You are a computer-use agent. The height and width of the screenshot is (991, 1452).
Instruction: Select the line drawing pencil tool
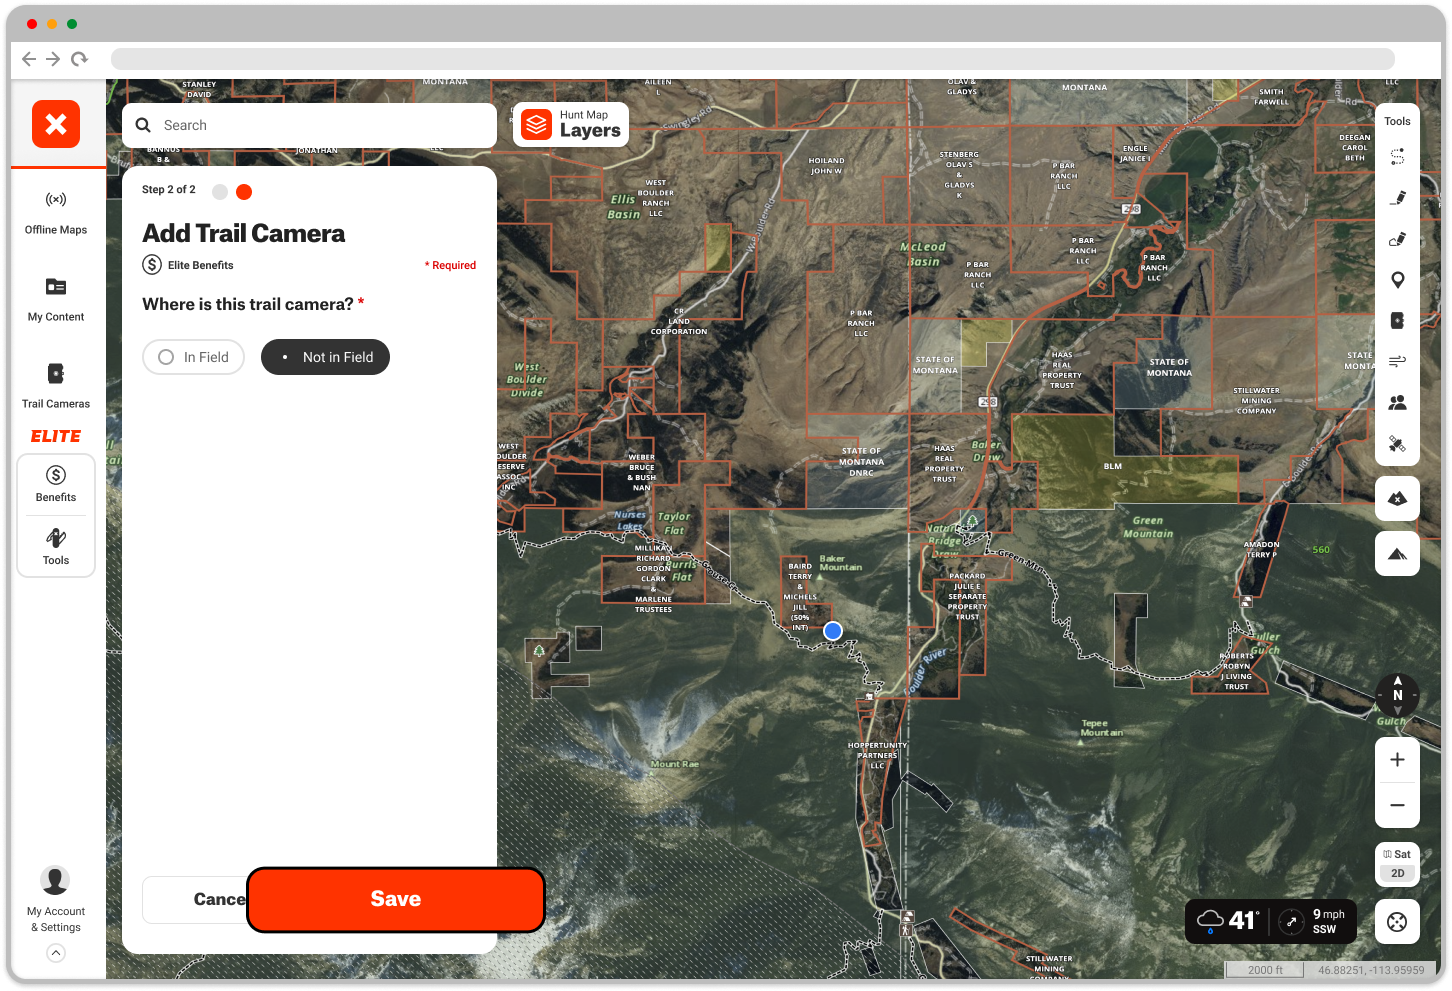(x=1397, y=198)
